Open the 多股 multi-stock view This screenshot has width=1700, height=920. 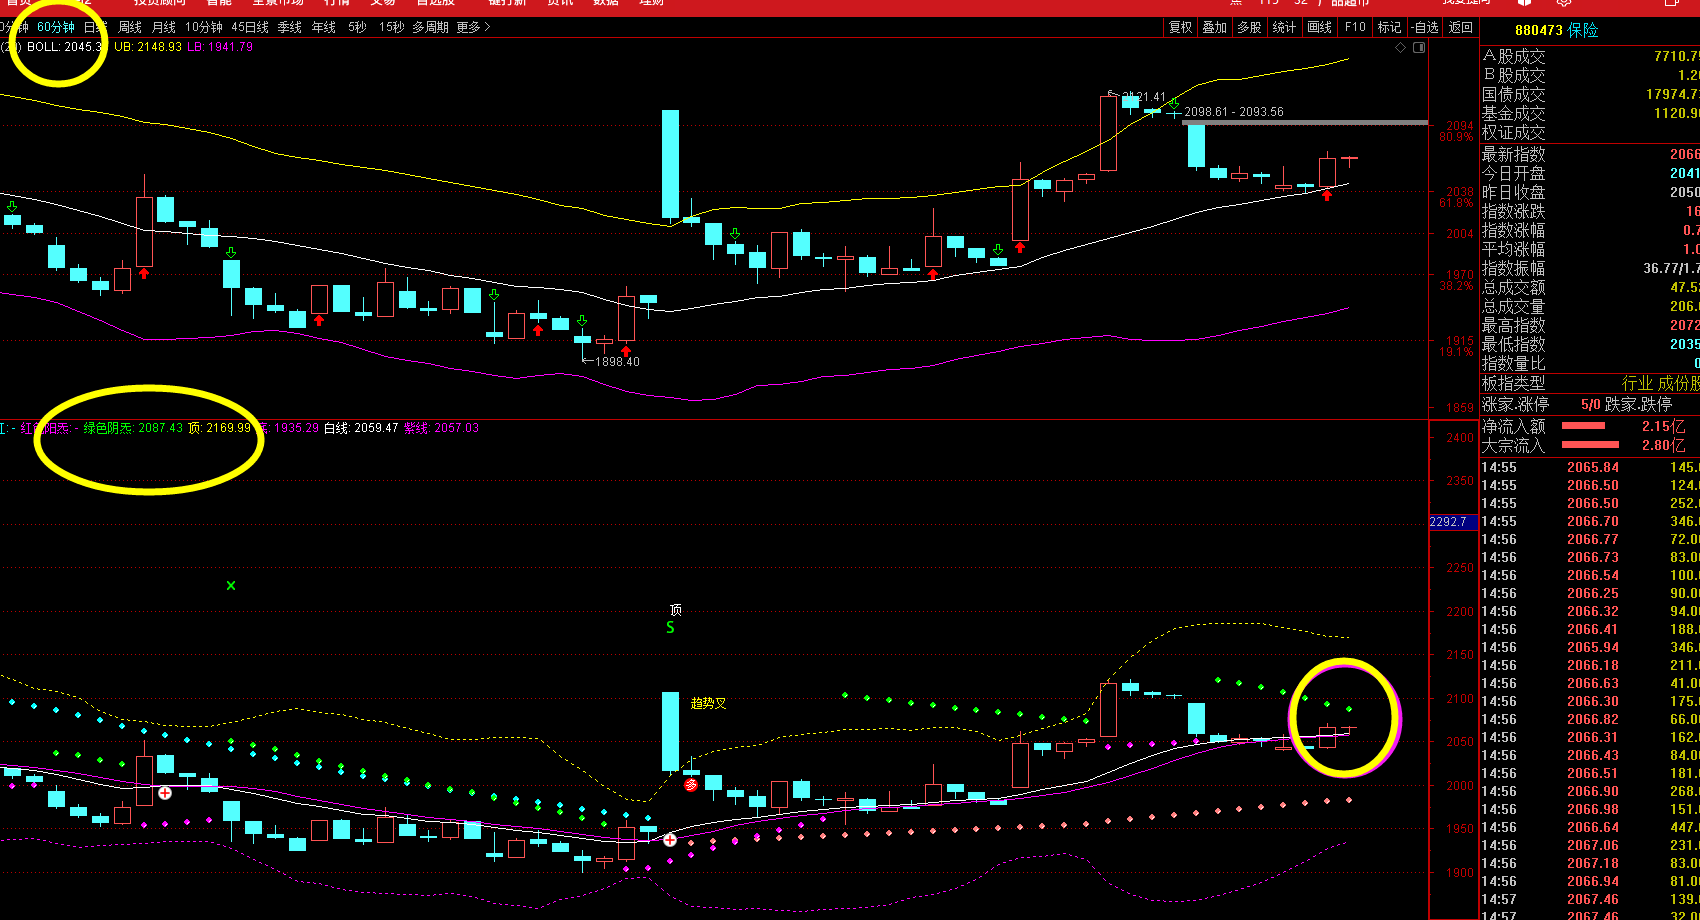[1249, 27]
